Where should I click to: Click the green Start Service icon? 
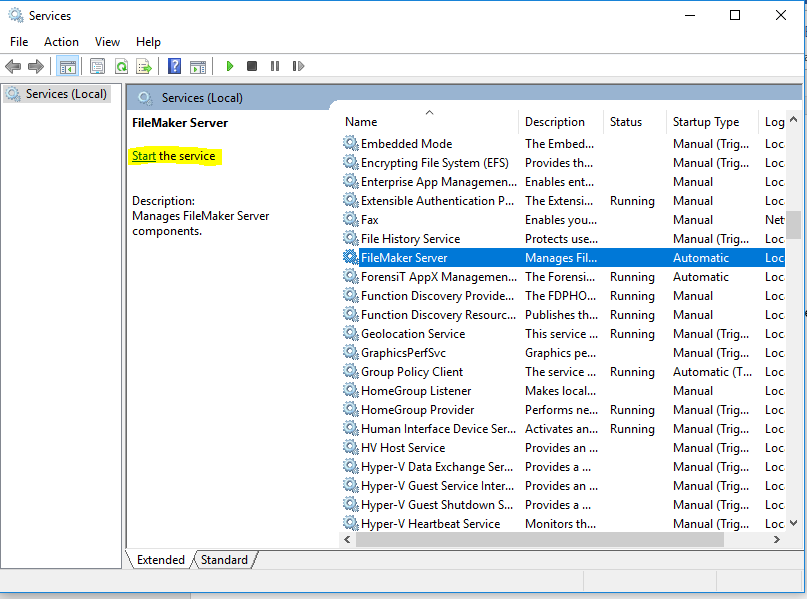(x=230, y=66)
